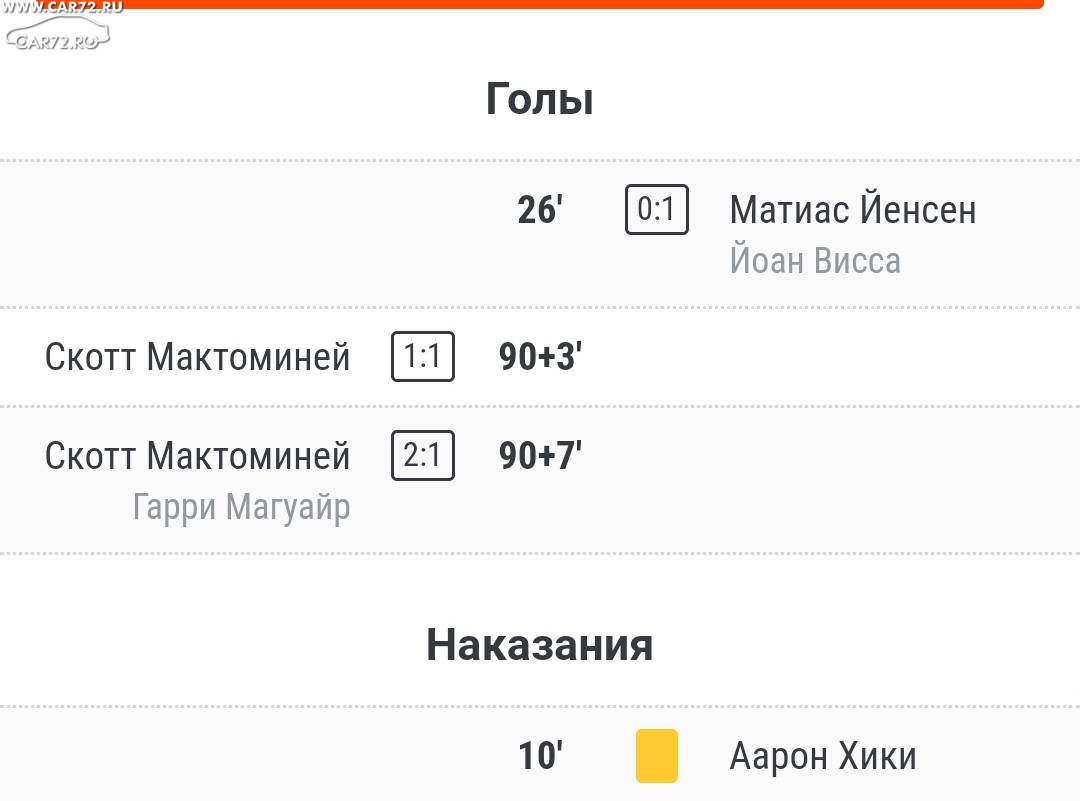Open player Аарон Хики

tap(823, 756)
